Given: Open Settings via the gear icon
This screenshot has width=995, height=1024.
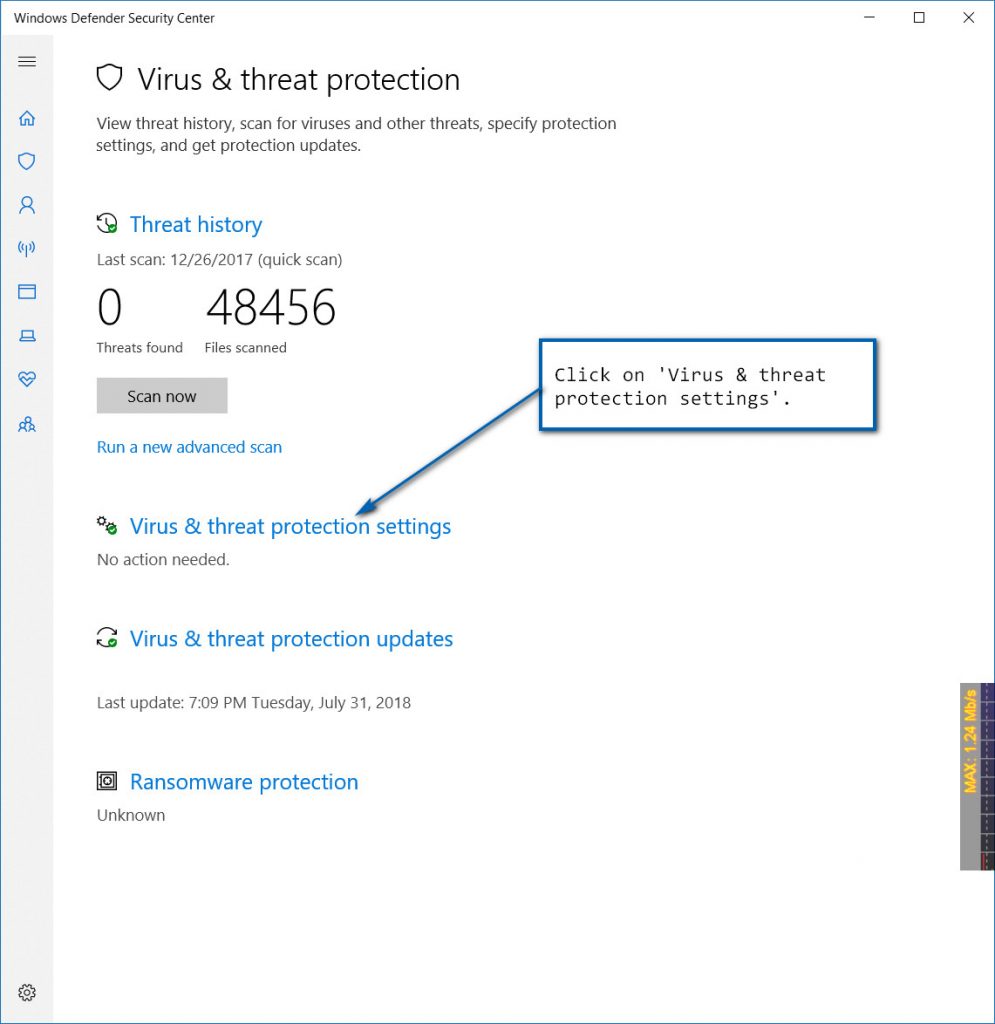Looking at the screenshot, I should 27,992.
